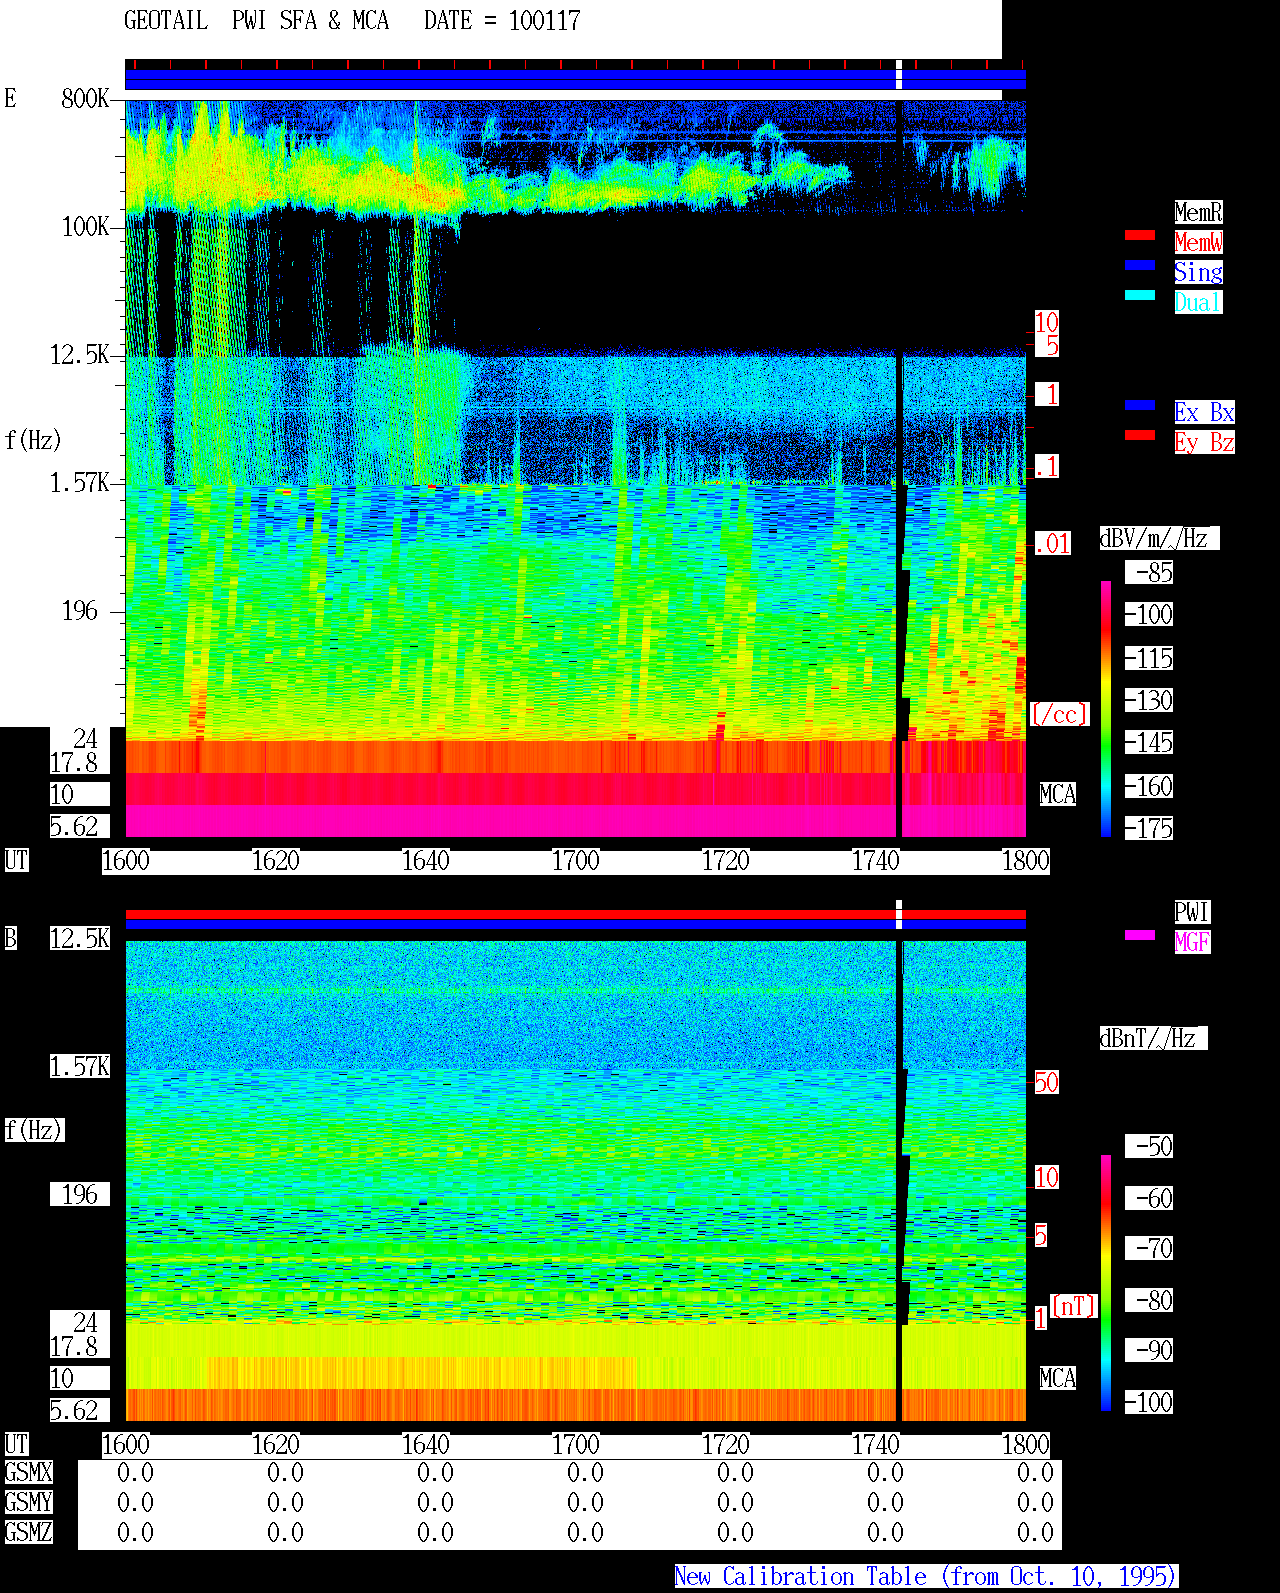Select the MemR legend label
Viewport: 1280px width, 1593px height.
click(1198, 212)
